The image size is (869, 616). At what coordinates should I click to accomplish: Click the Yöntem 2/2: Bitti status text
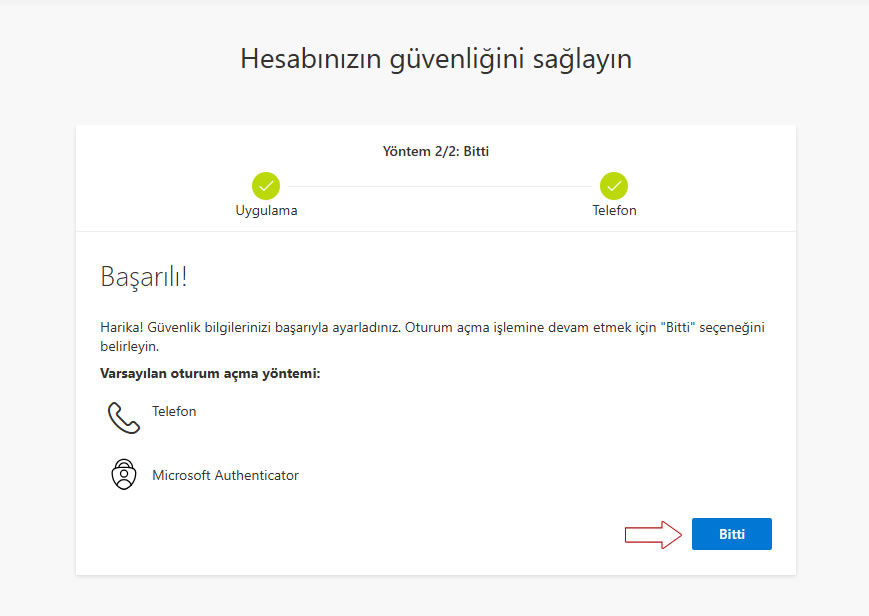tap(436, 151)
